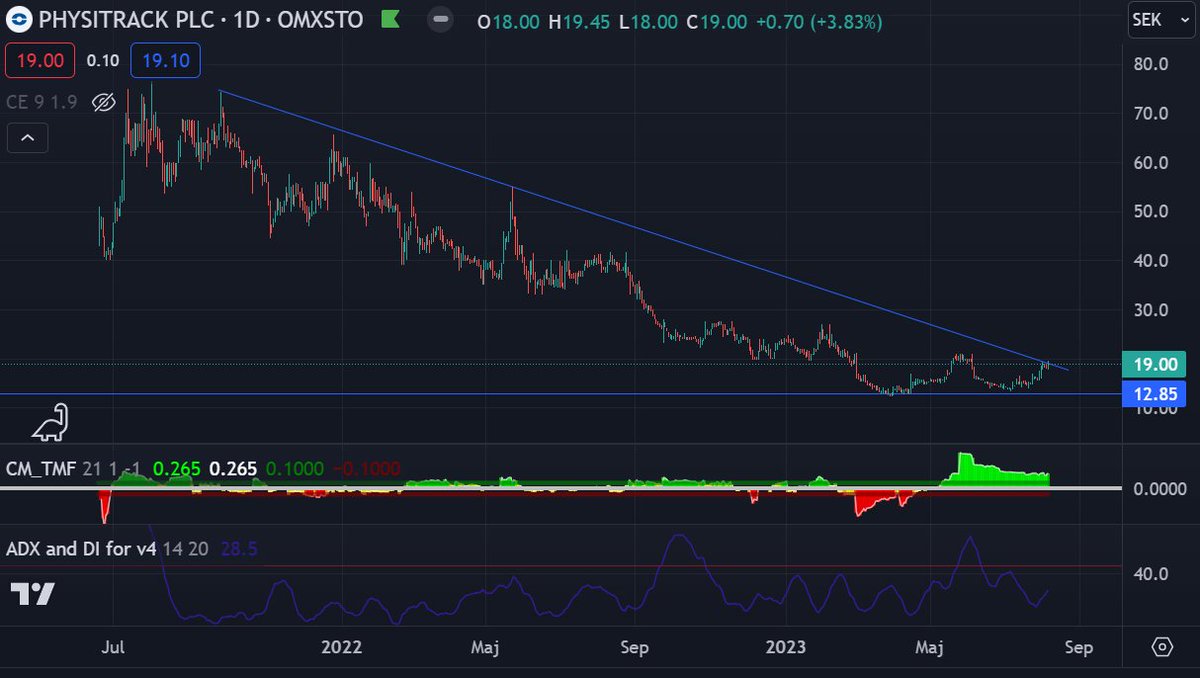Click the TradingView logo
1200x678 pixels.
(32, 593)
